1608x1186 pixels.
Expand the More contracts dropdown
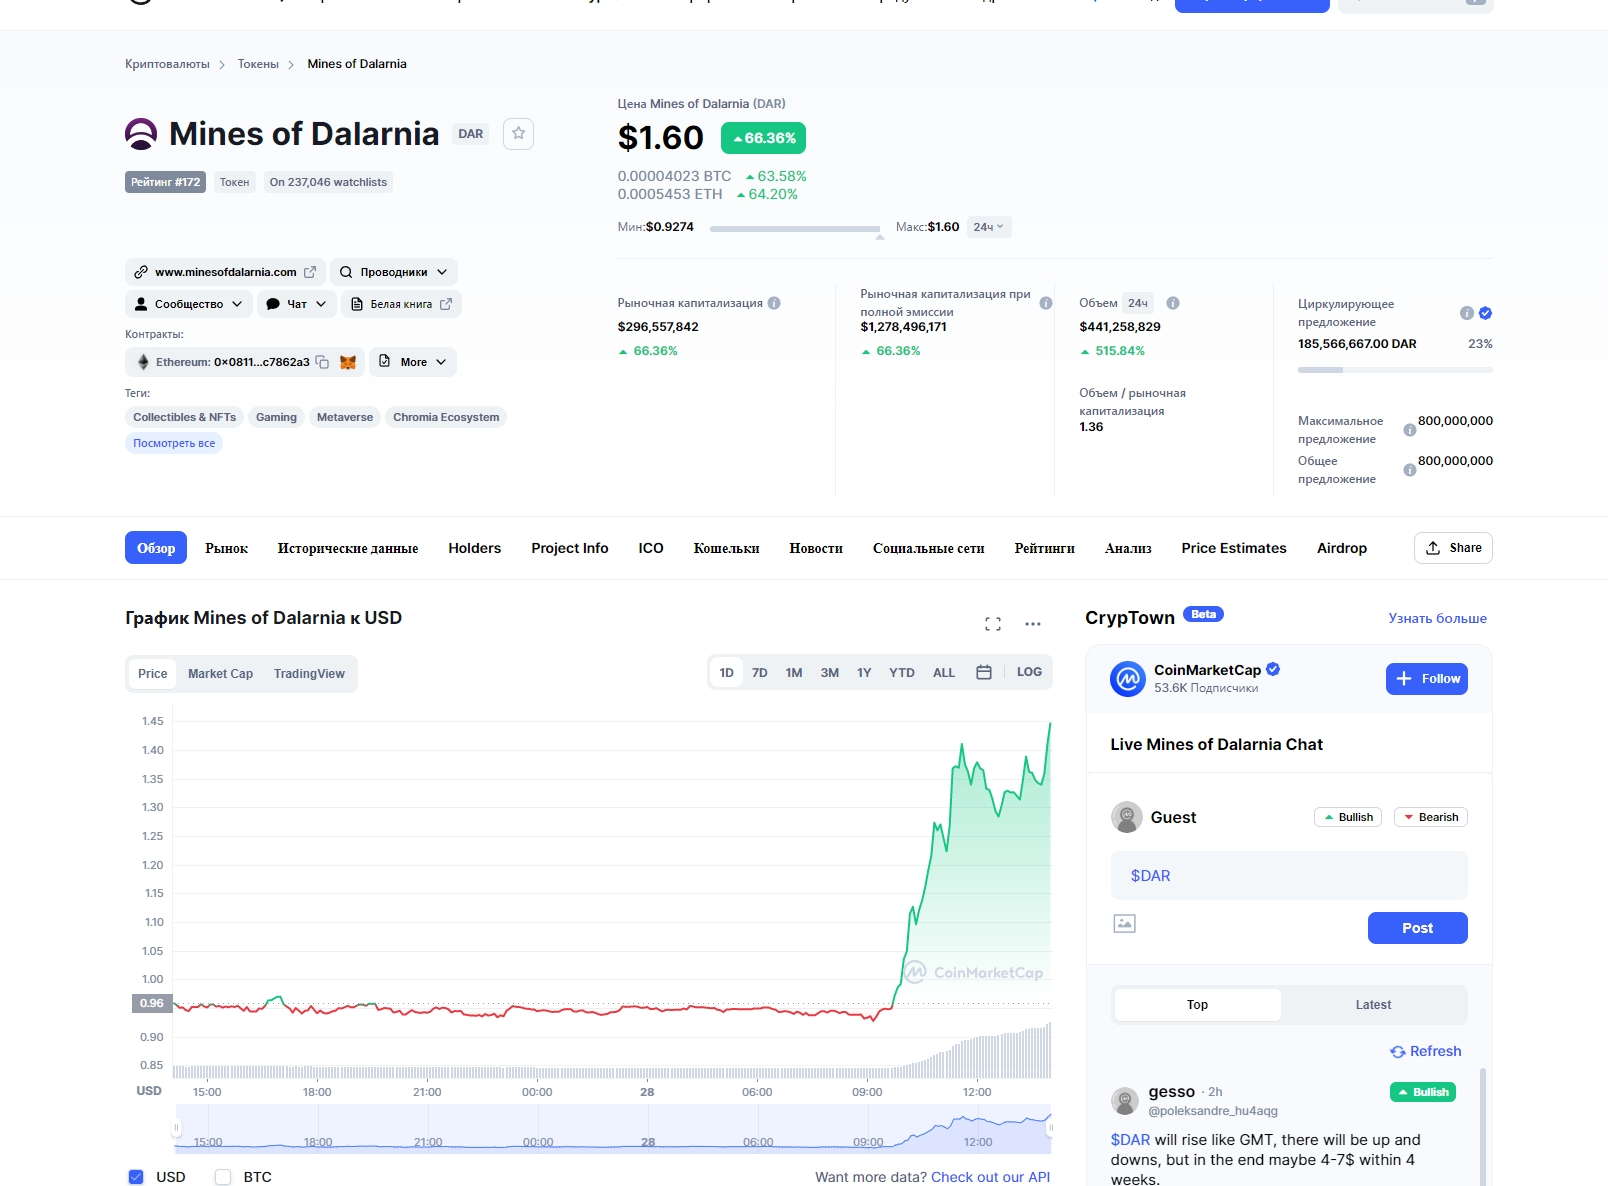pyautogui.click(x=413, y=362)
